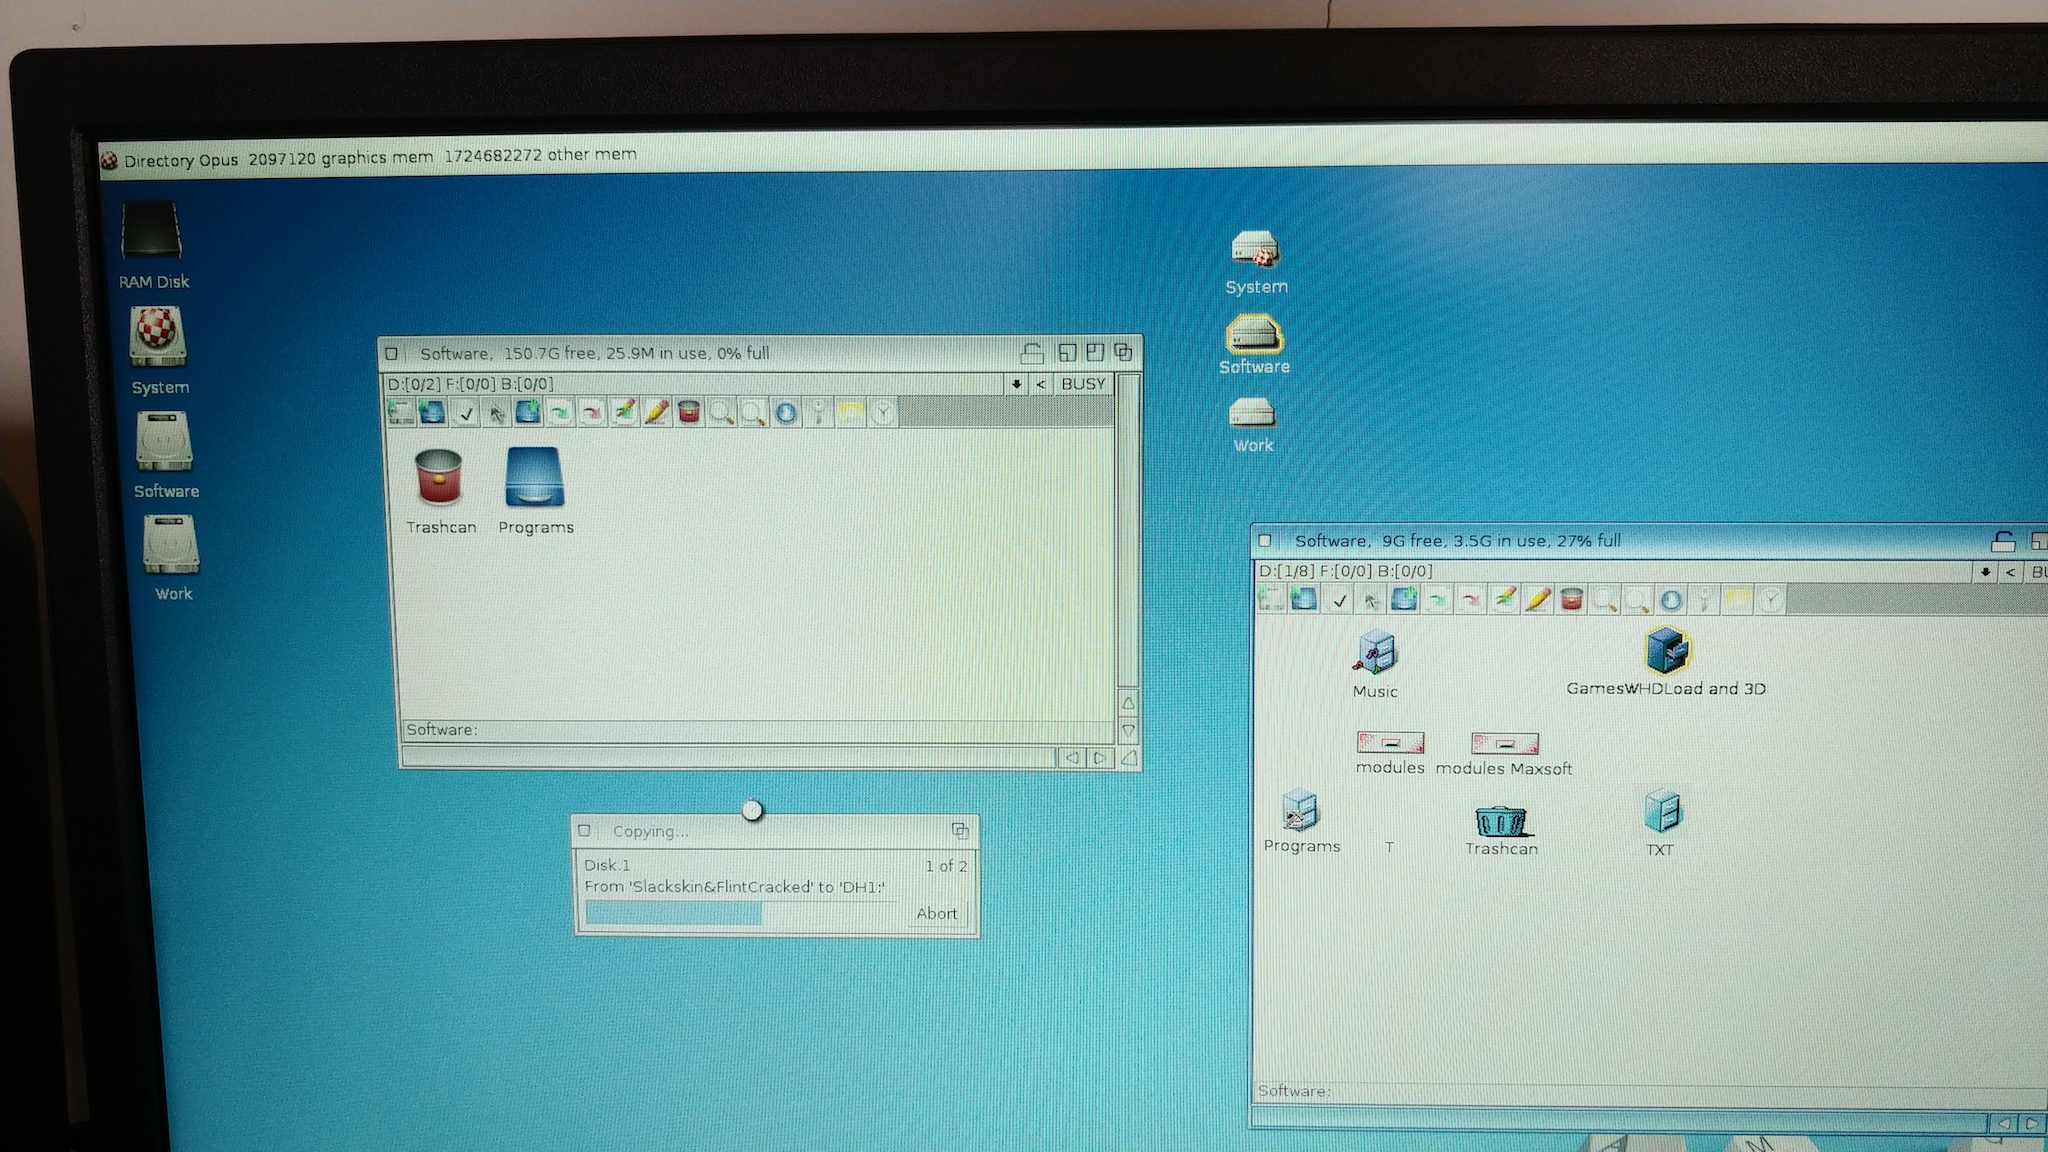
Task: Select the System drive icon near the screen center
Action: (1255, 250)
